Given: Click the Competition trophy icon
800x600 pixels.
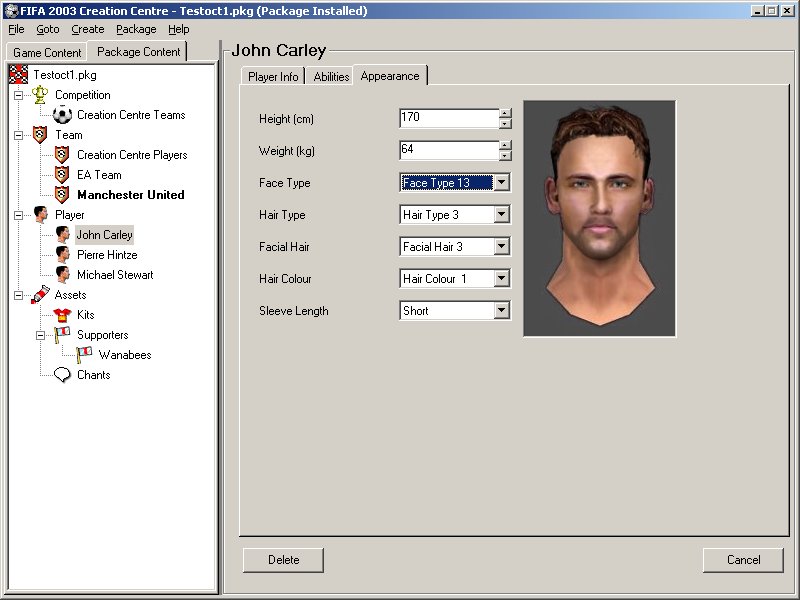Looking at the screenshot, I should (x=40, y=95).
